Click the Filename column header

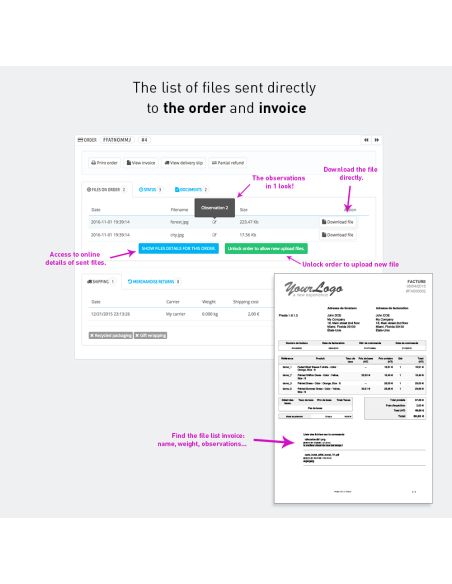click(179, 210)
